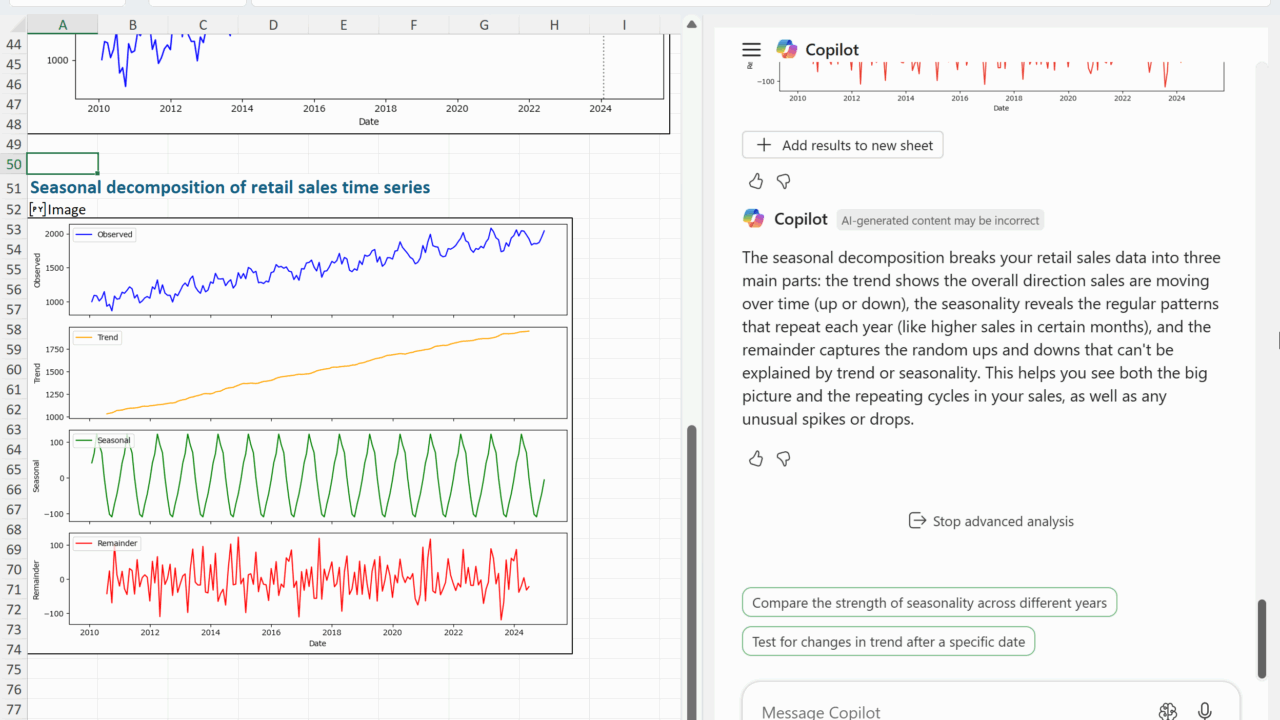Like the seasonal decomposition explanation response
Viewport: 1280px width, 720px height.
pyautogui.click(x=756, y=458)
